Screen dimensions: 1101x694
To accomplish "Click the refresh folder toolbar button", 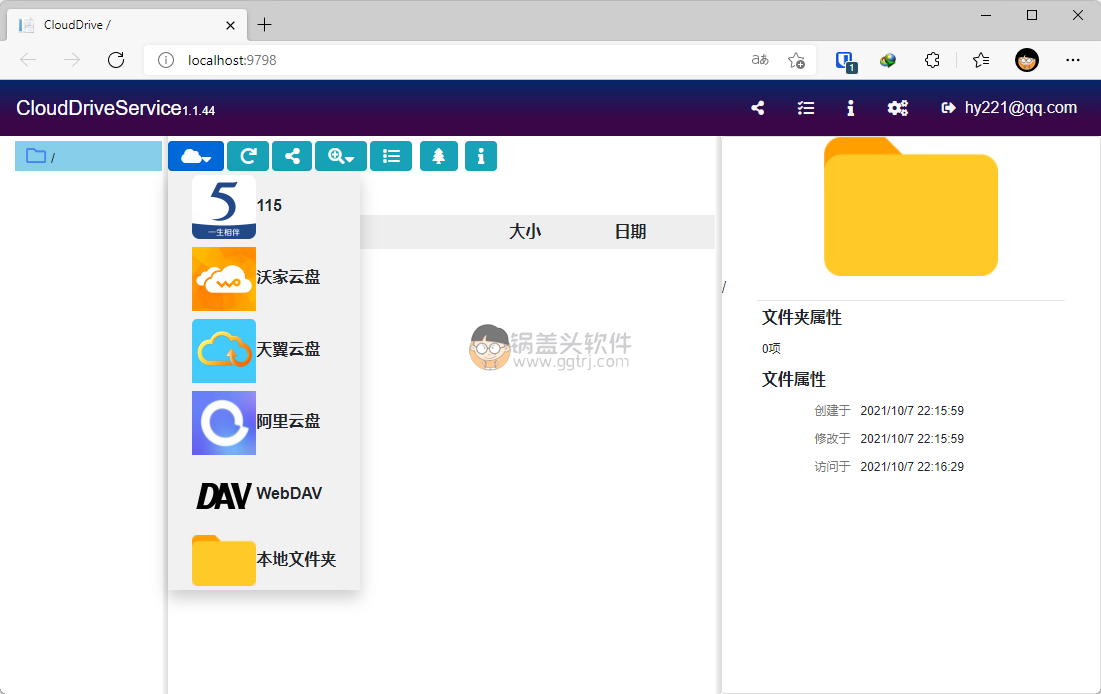I will pyautogui.click(x=248, y=156).
